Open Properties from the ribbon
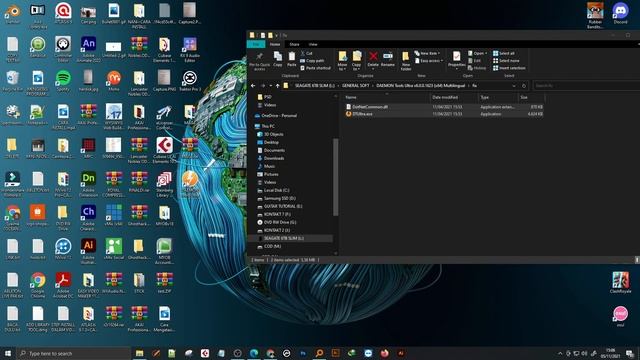The height and width of the screenshot is (360, 640). click(x=456, y=60)
